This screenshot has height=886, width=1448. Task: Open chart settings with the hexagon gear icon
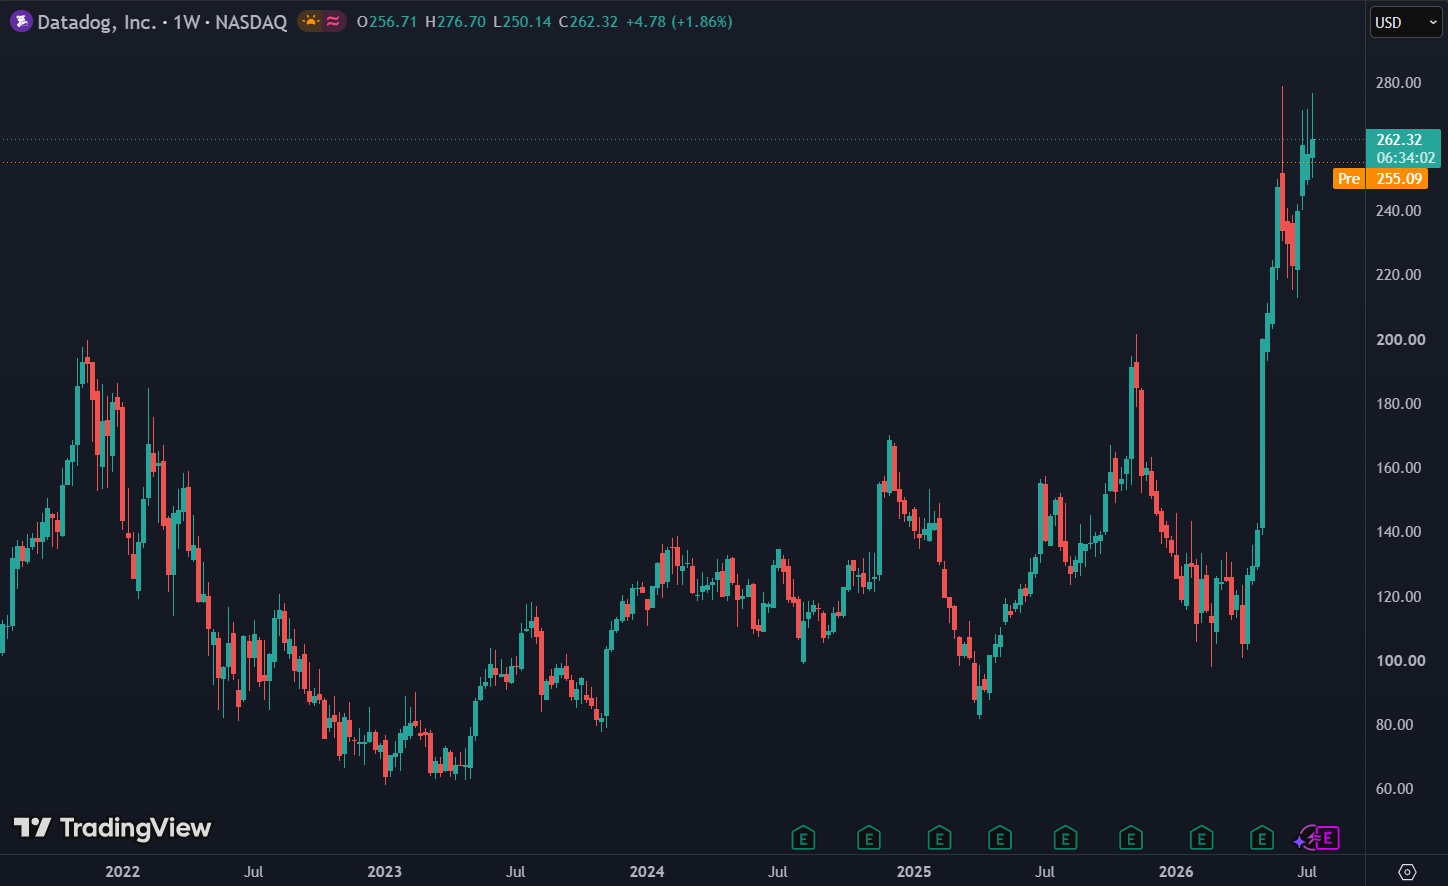1407,871
